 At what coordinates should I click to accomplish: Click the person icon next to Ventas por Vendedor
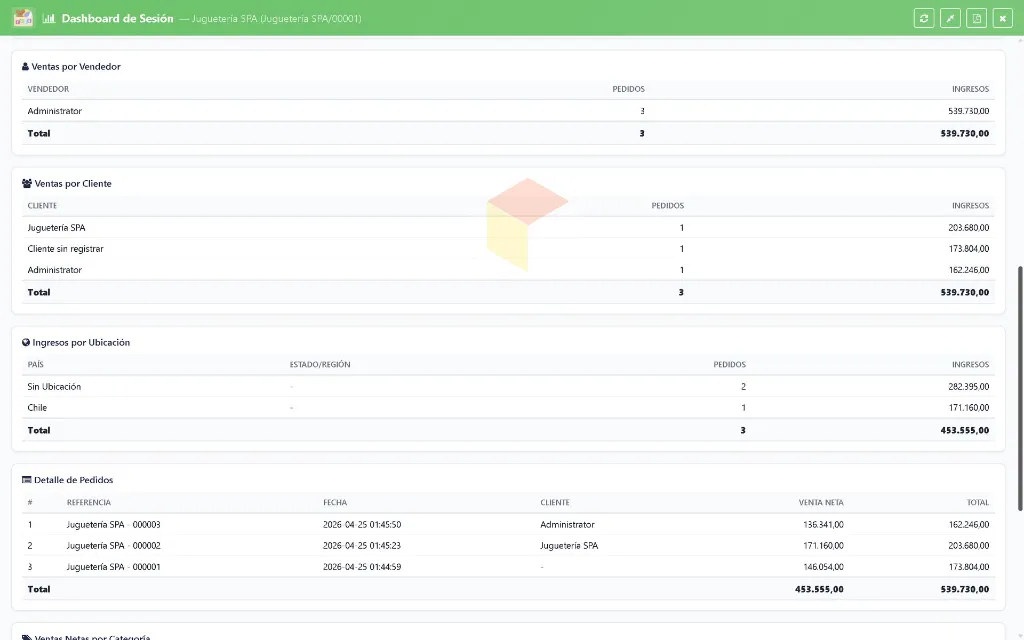tap(25, 67)
